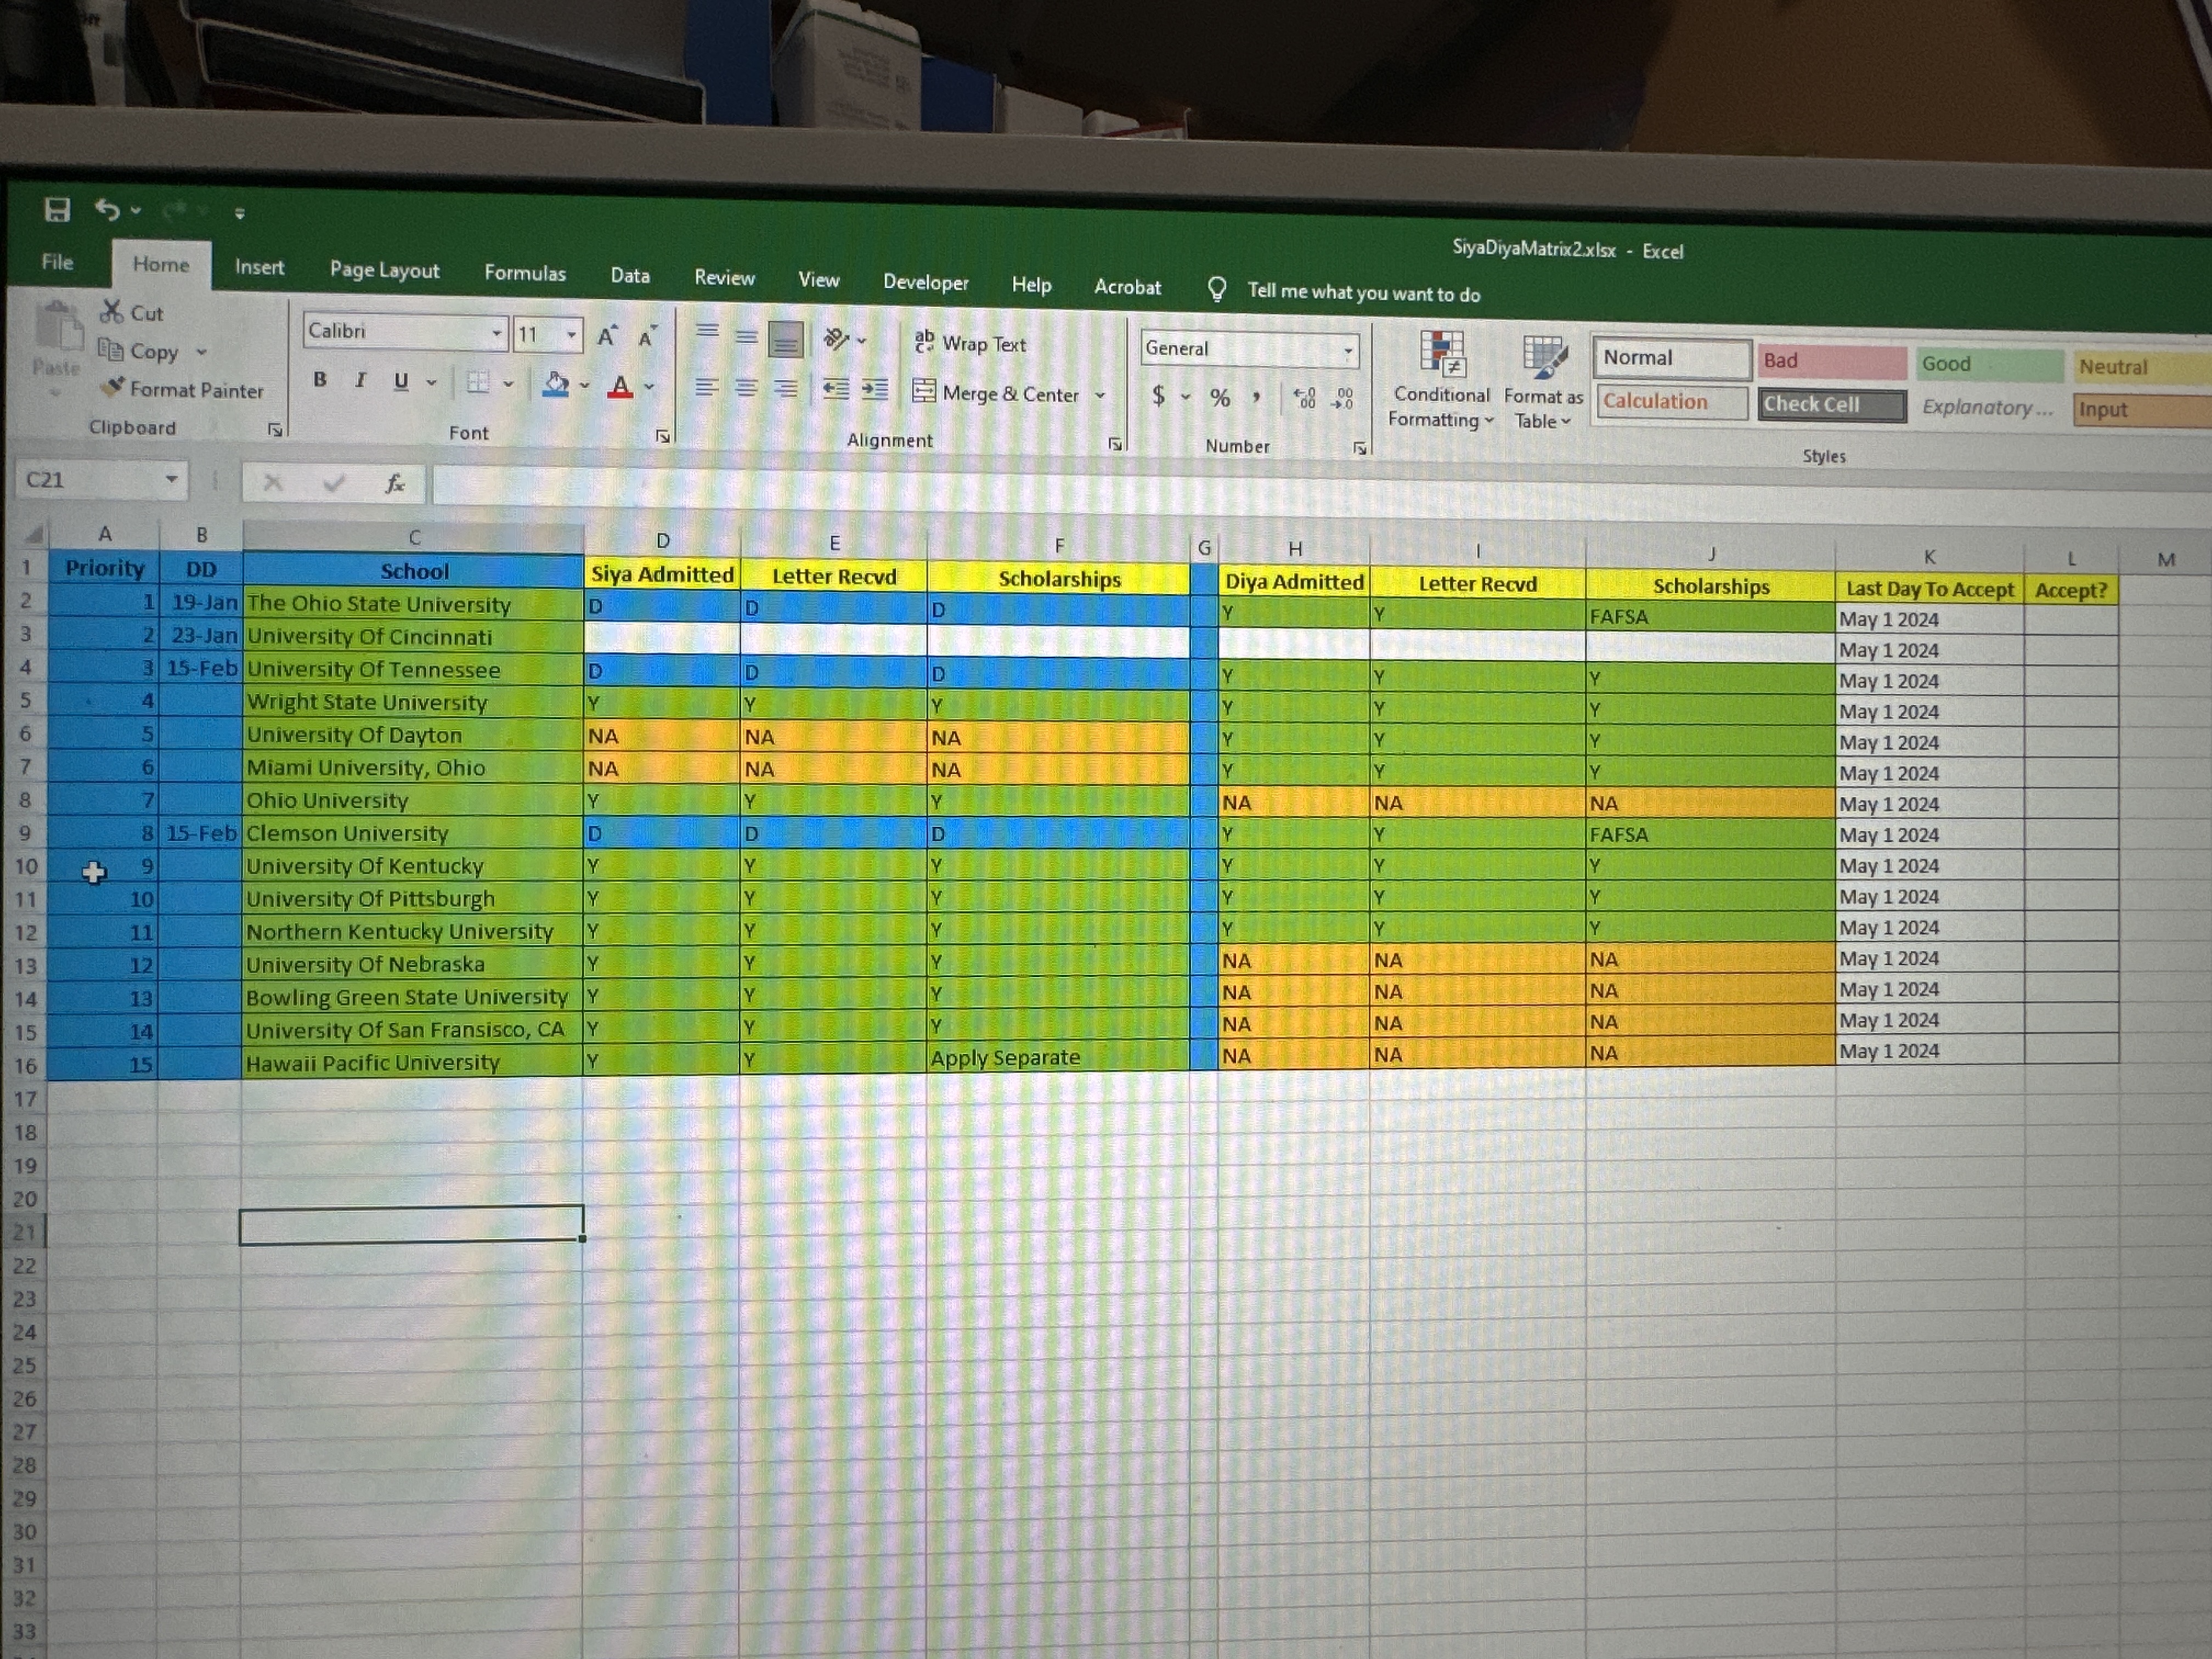The width and height of the screenshot is (2212, 1659).
Task: Toggle Bold formatting
Action: coord(320,379)
